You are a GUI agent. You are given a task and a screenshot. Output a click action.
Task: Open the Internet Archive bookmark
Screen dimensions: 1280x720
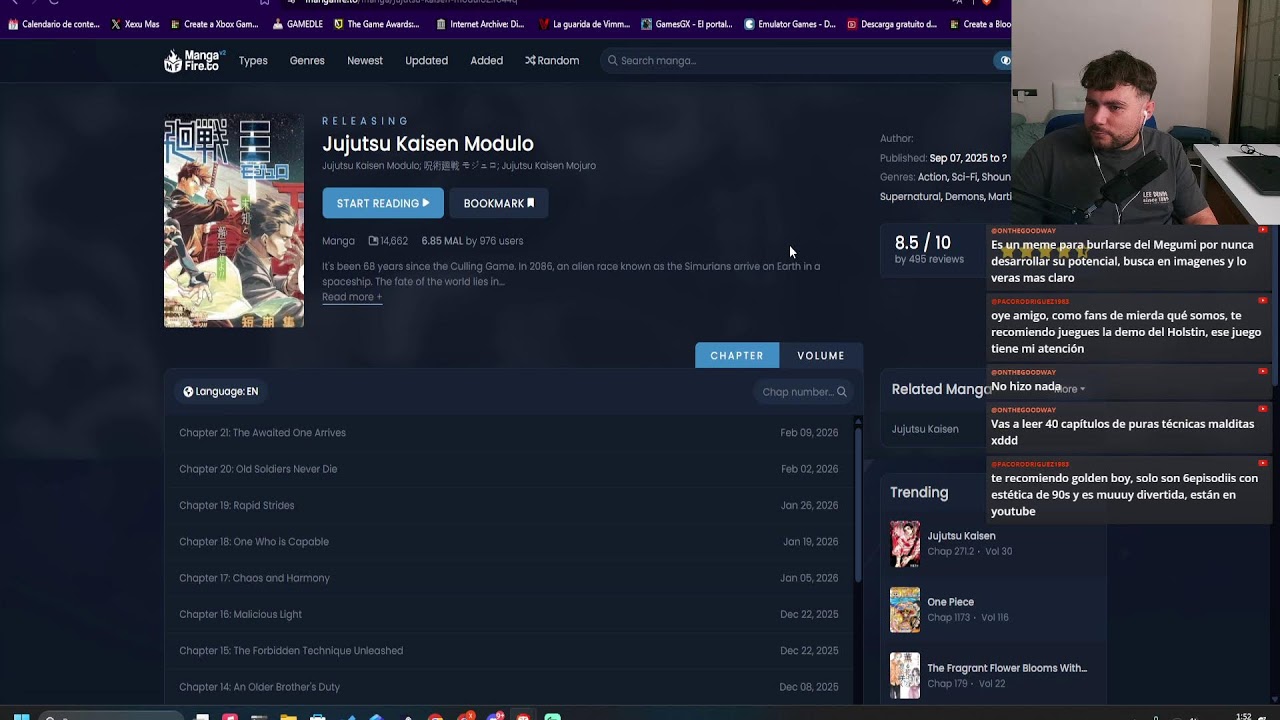click(479, 24)
